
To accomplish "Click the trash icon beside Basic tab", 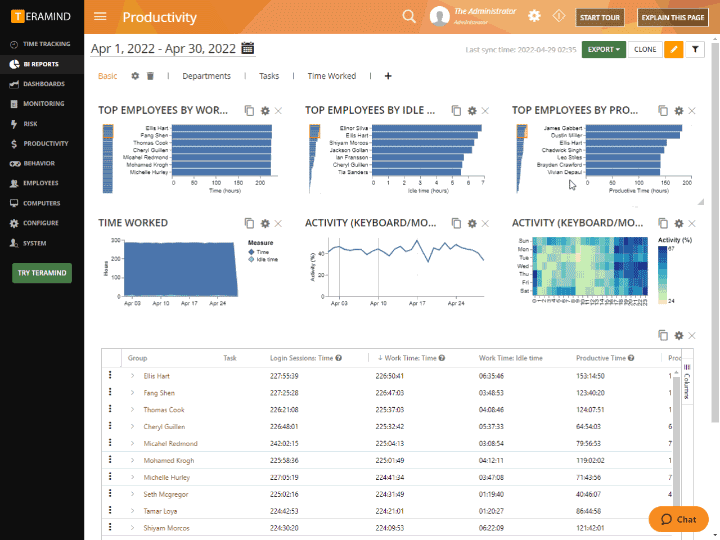I will [x=150, y=76].
